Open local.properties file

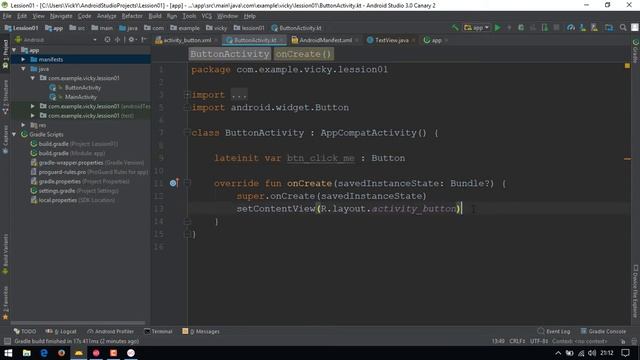pos(73,200)
